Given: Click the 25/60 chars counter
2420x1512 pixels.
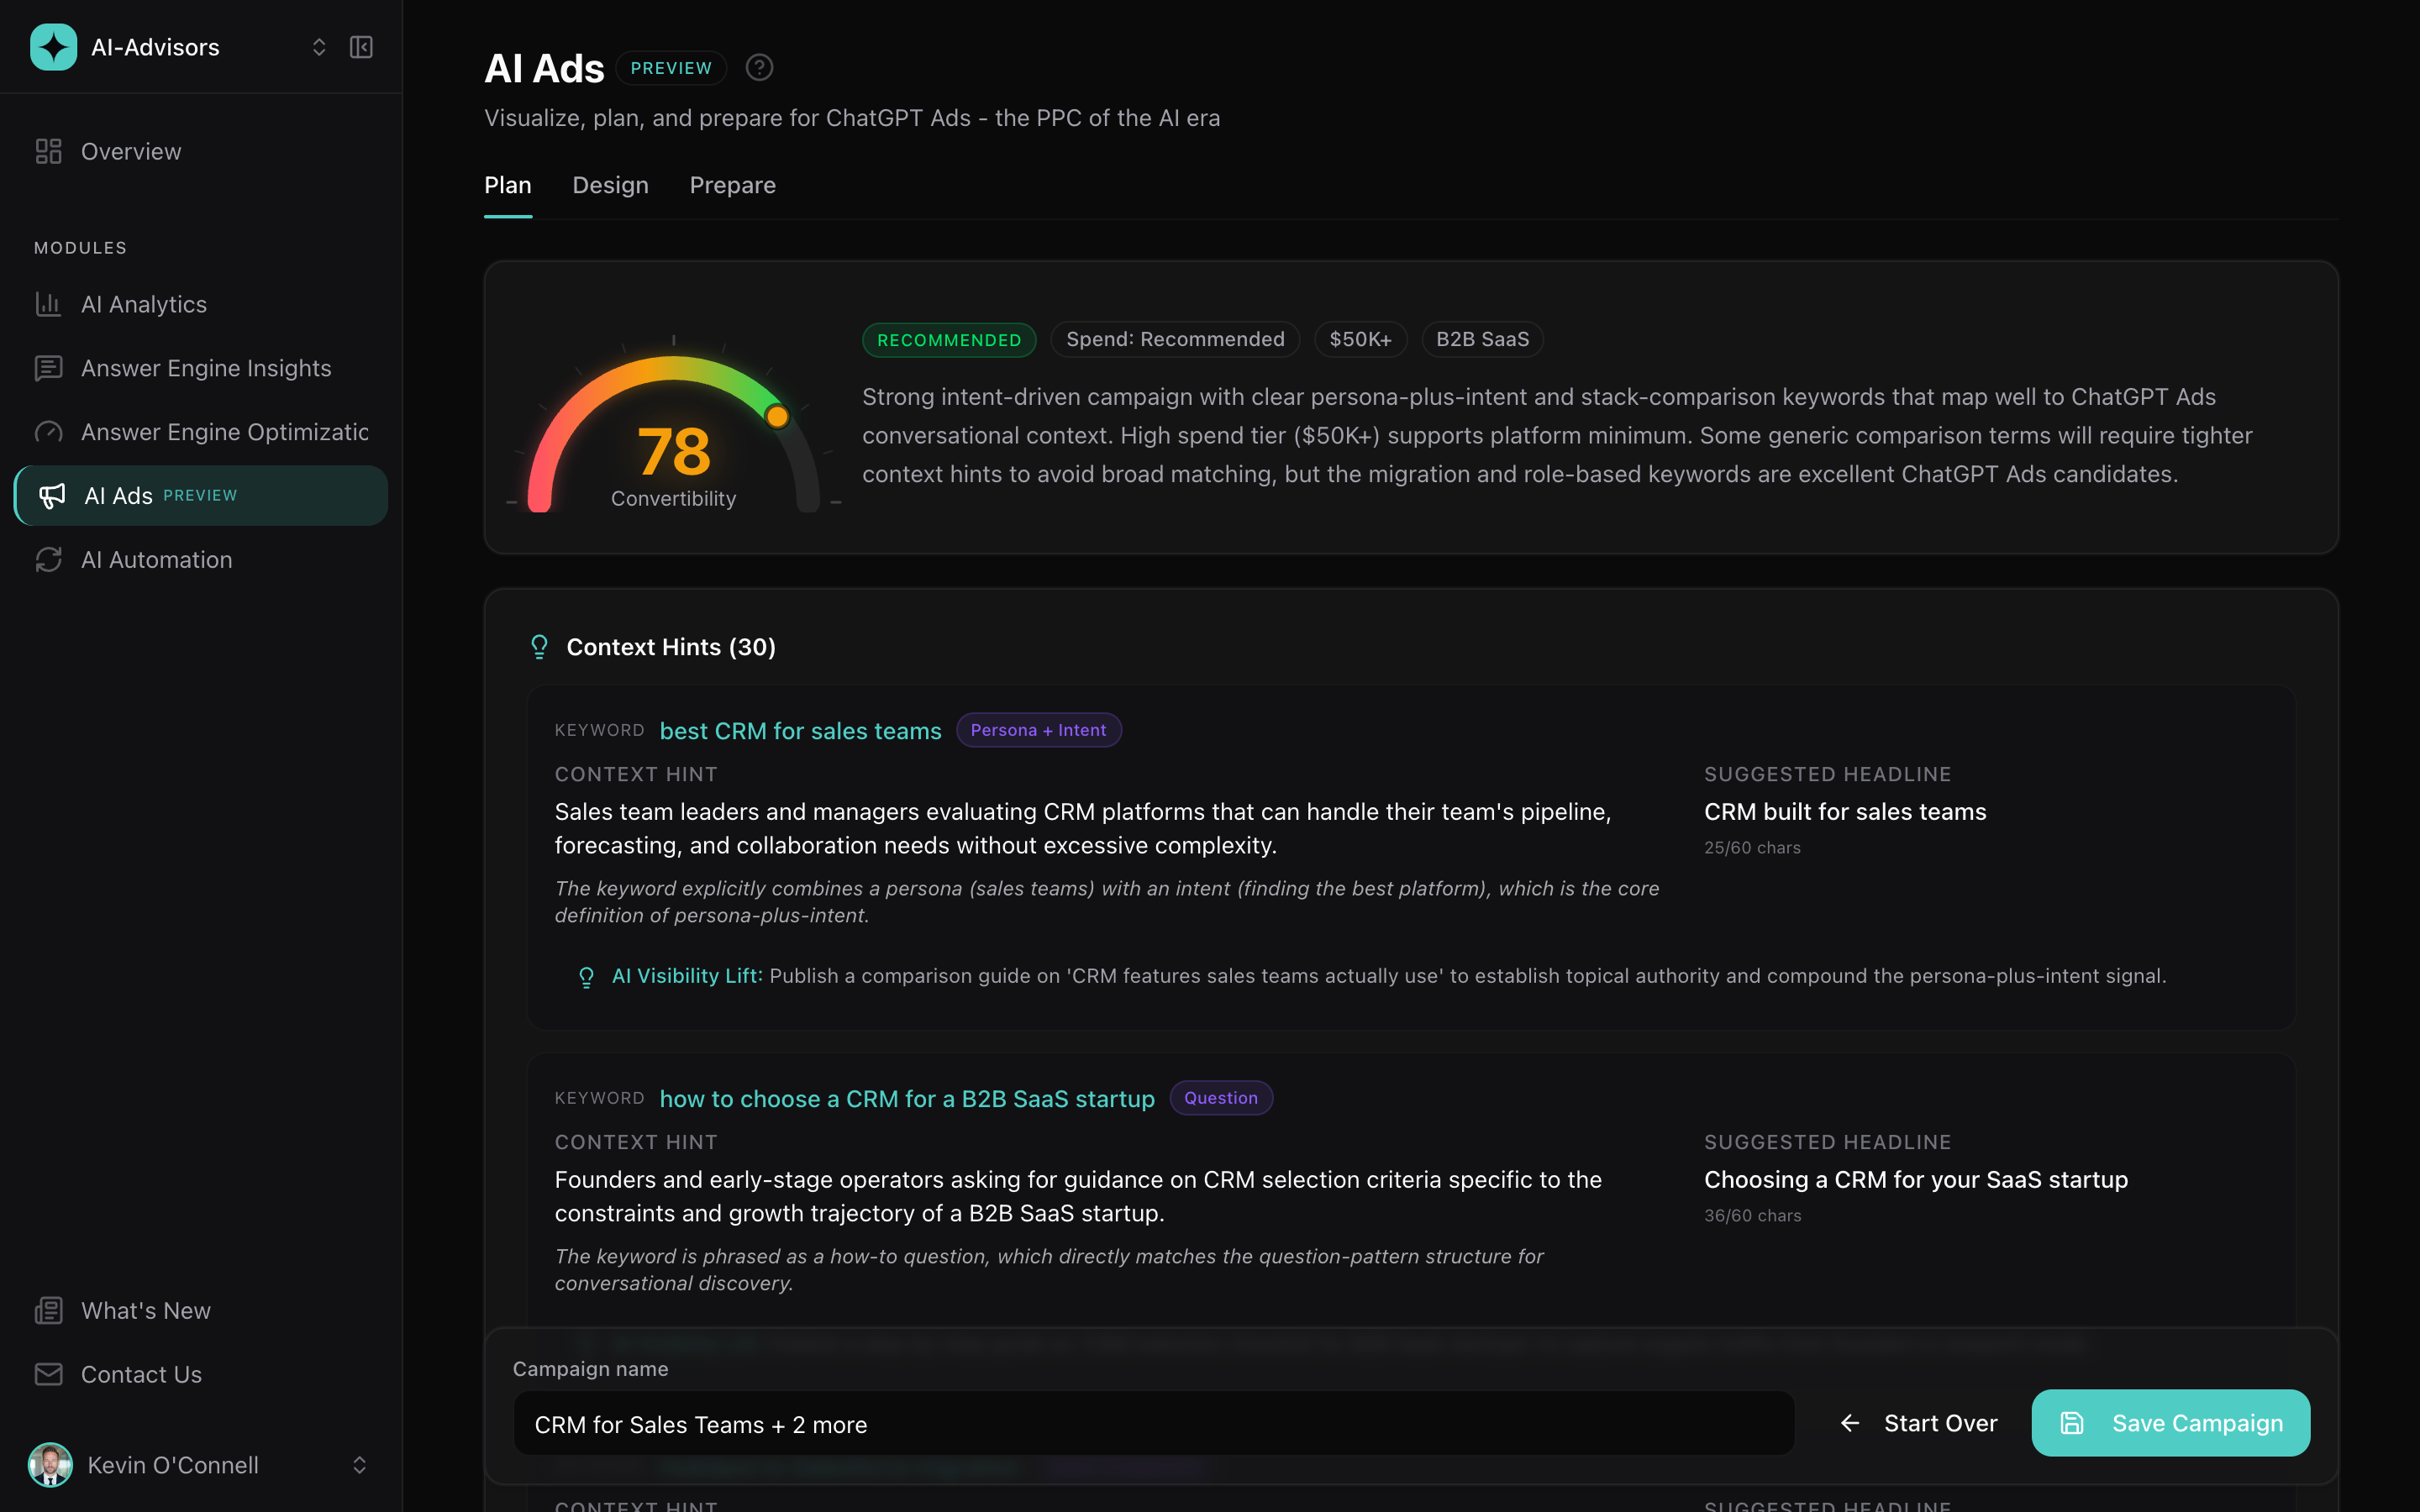Looking at the screenshot, I should 1752,848.
